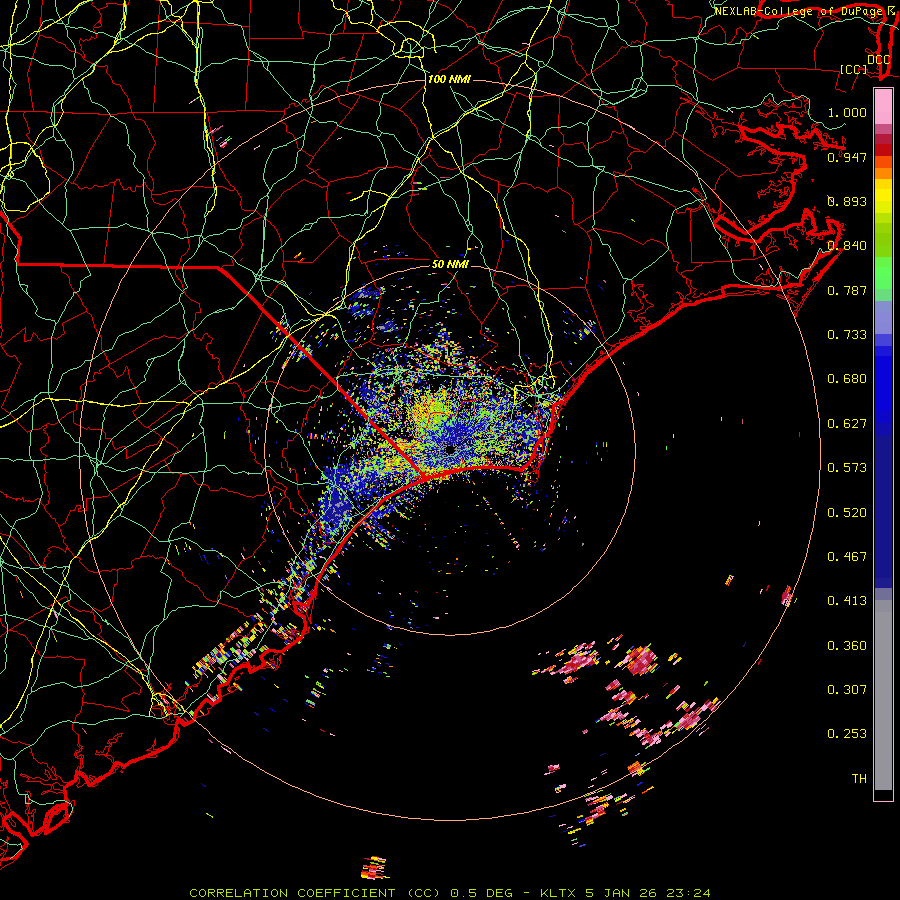Click the NEXLAB-College of DuPage header text
The image size is (900, 900).
point(798,11)
